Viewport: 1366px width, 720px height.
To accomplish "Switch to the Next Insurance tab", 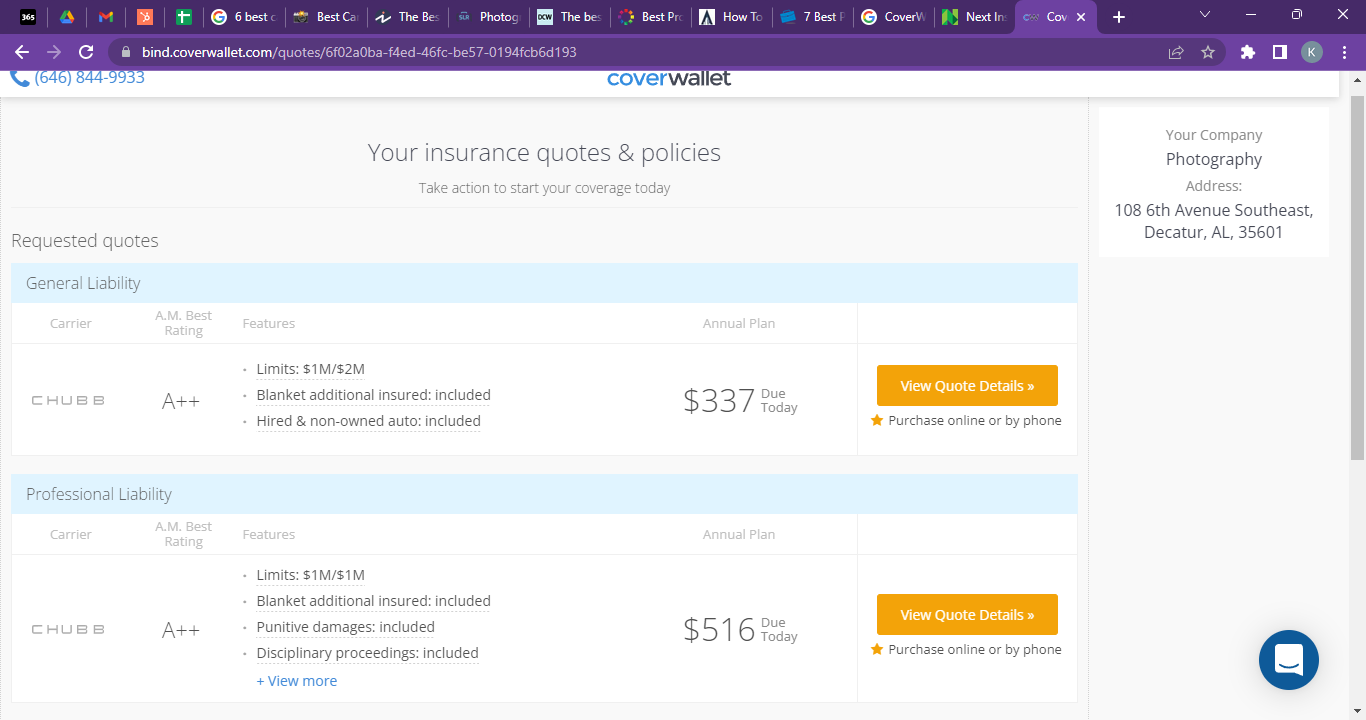I will pyautogui.click(x=975, y=17).
